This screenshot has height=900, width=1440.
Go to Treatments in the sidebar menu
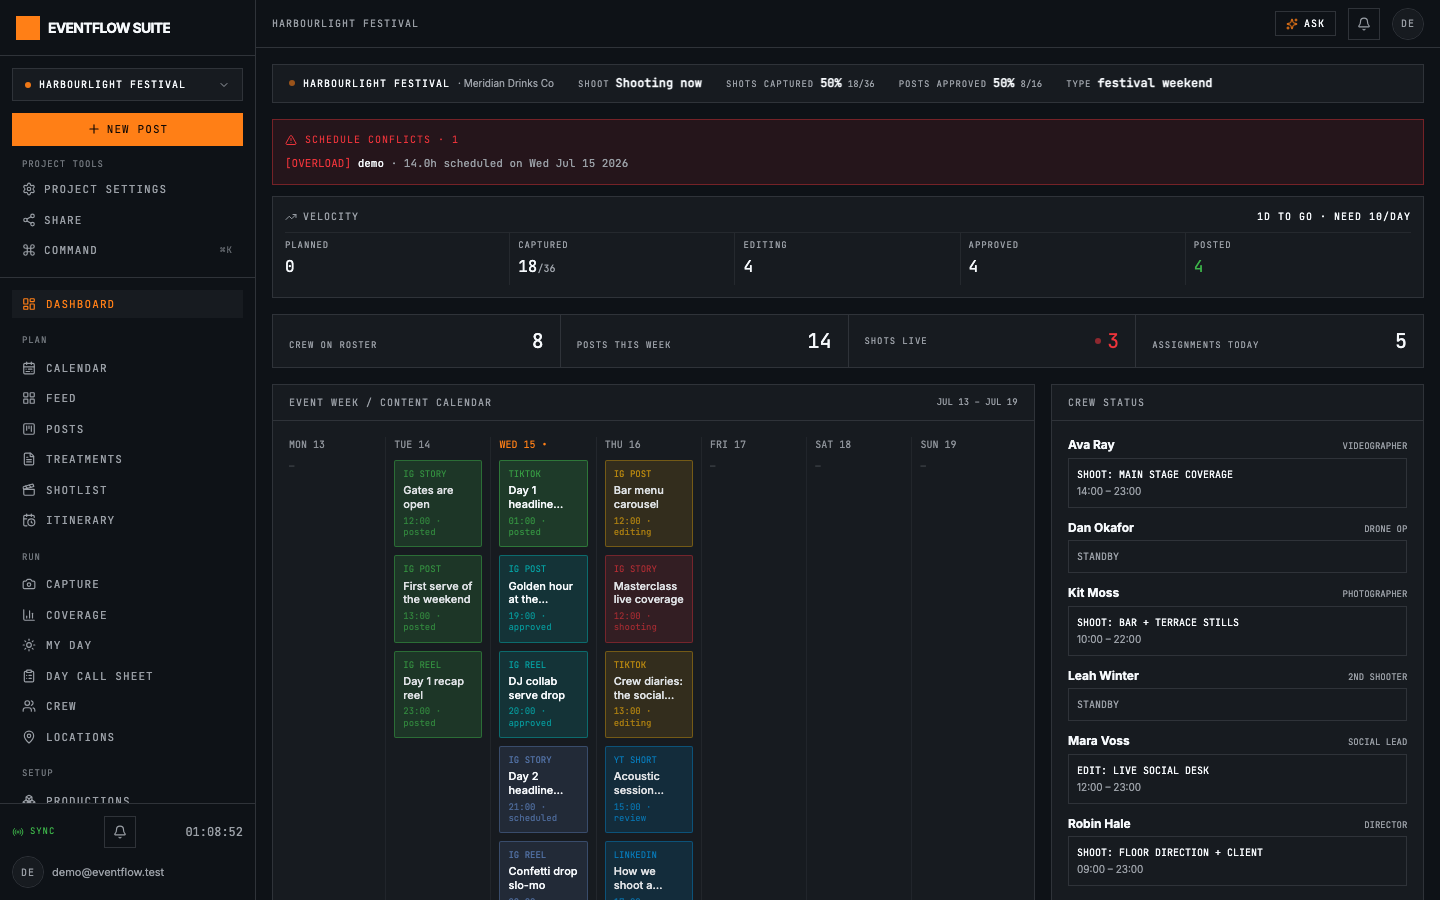click(x=127, y=459)
